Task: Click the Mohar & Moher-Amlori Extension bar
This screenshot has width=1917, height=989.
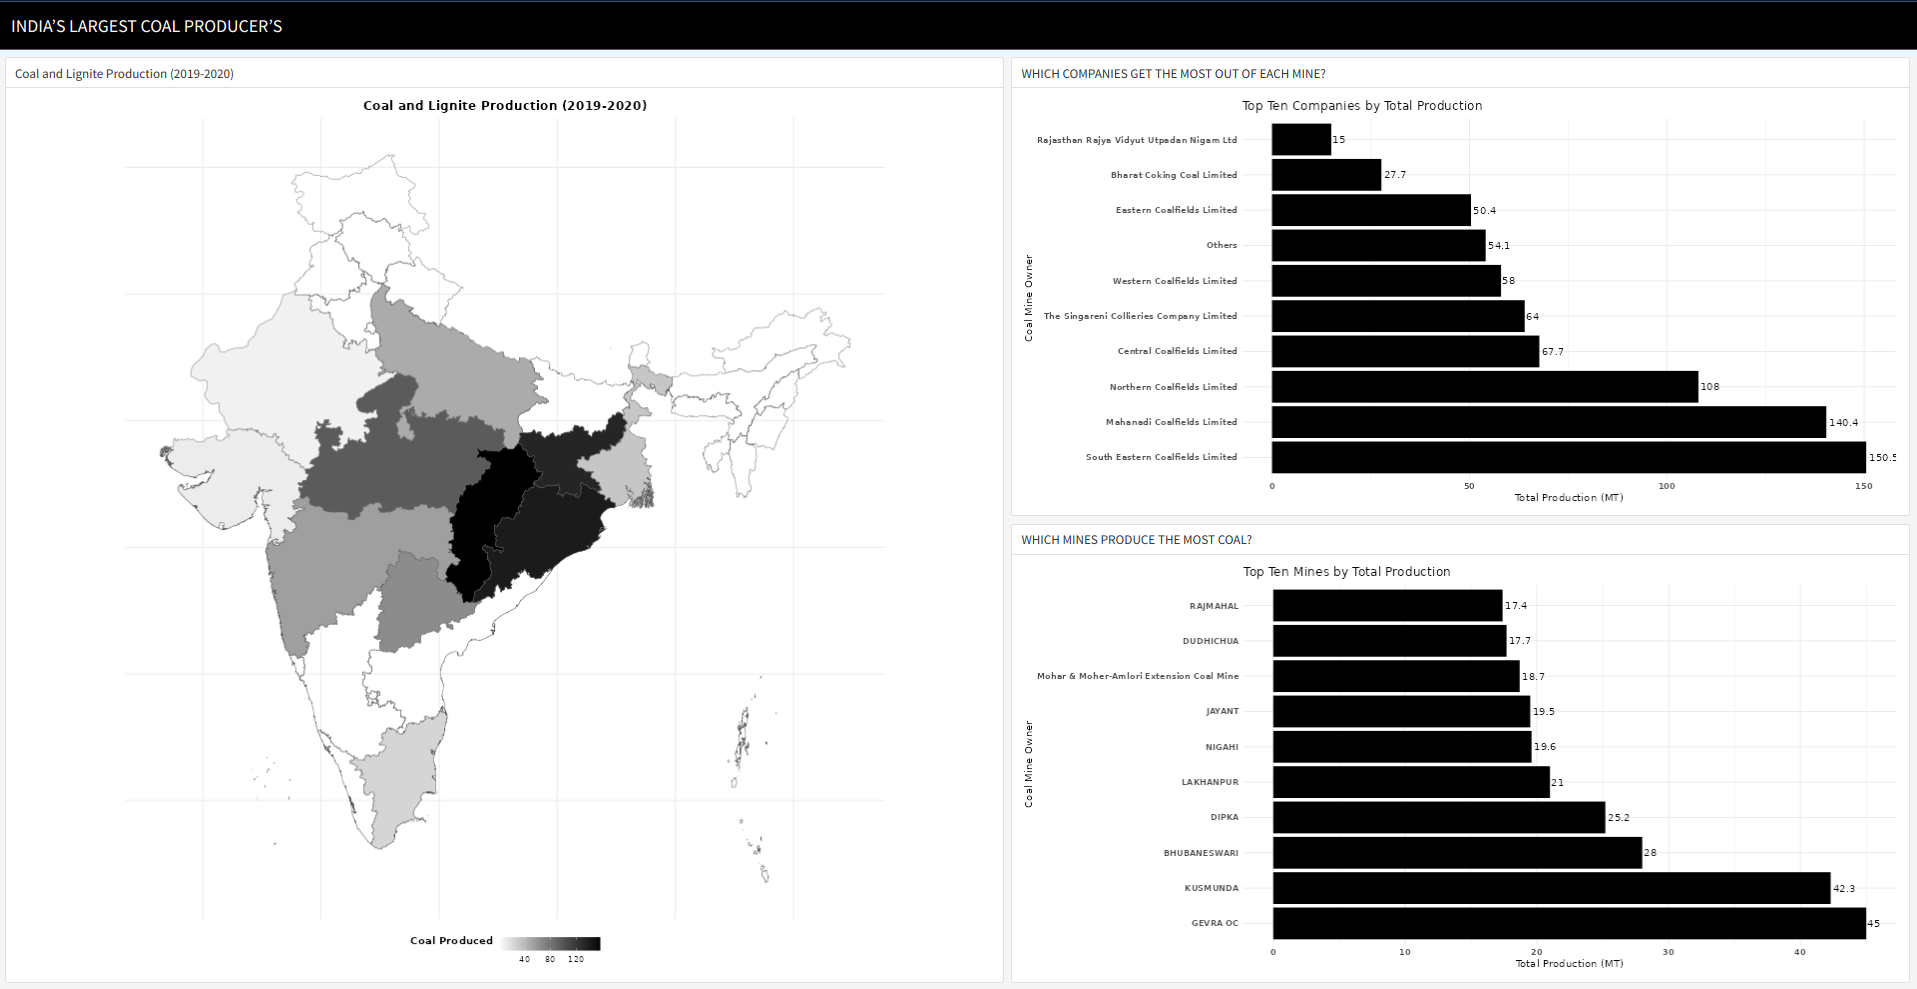Action: (x=1396, y=676)
